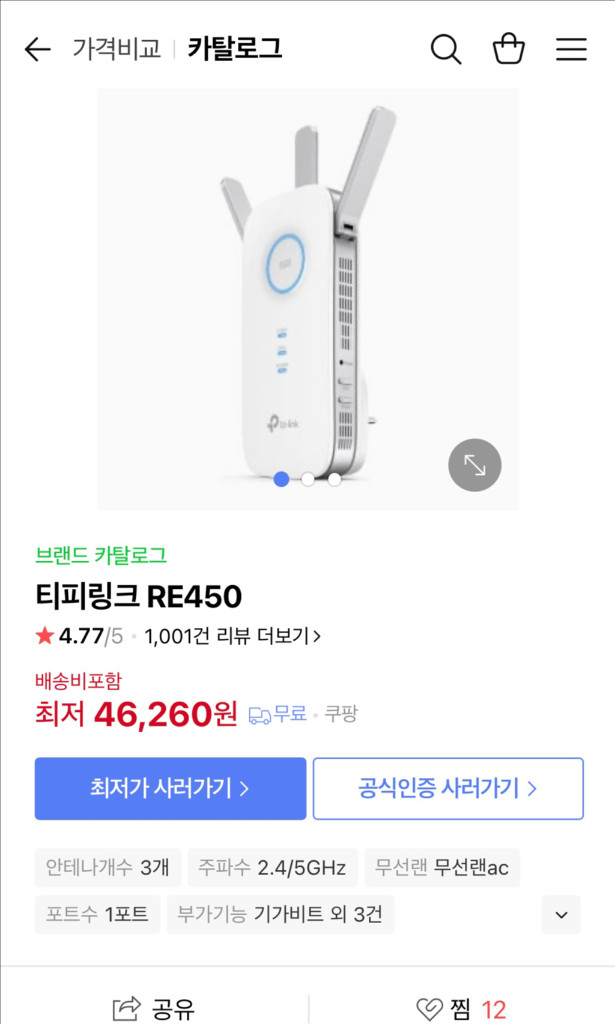Open the search icon
Image resolution: width=615 pixels, height=1024 pixels.
pos(446,48)
